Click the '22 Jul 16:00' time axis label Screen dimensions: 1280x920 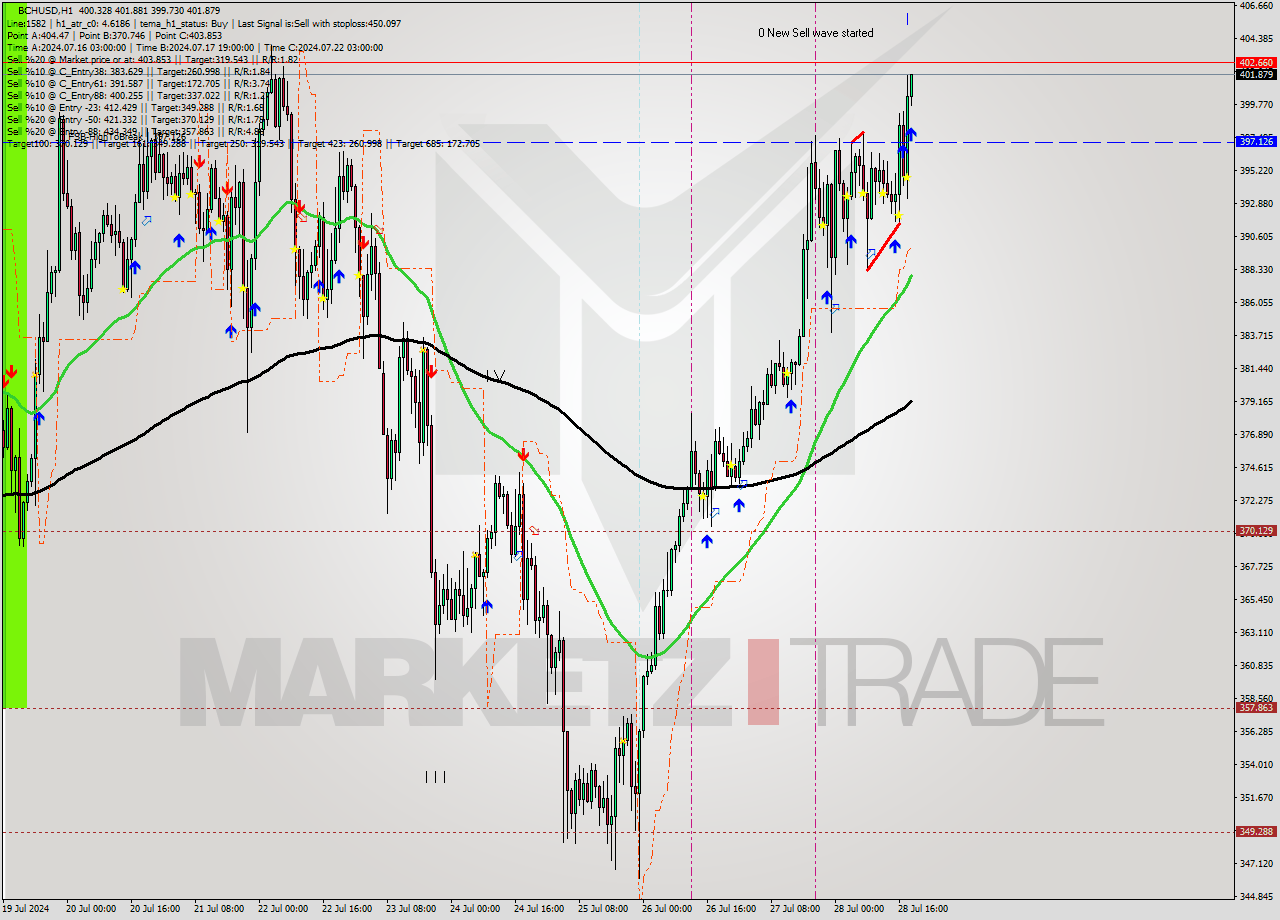tap(347, 909)
